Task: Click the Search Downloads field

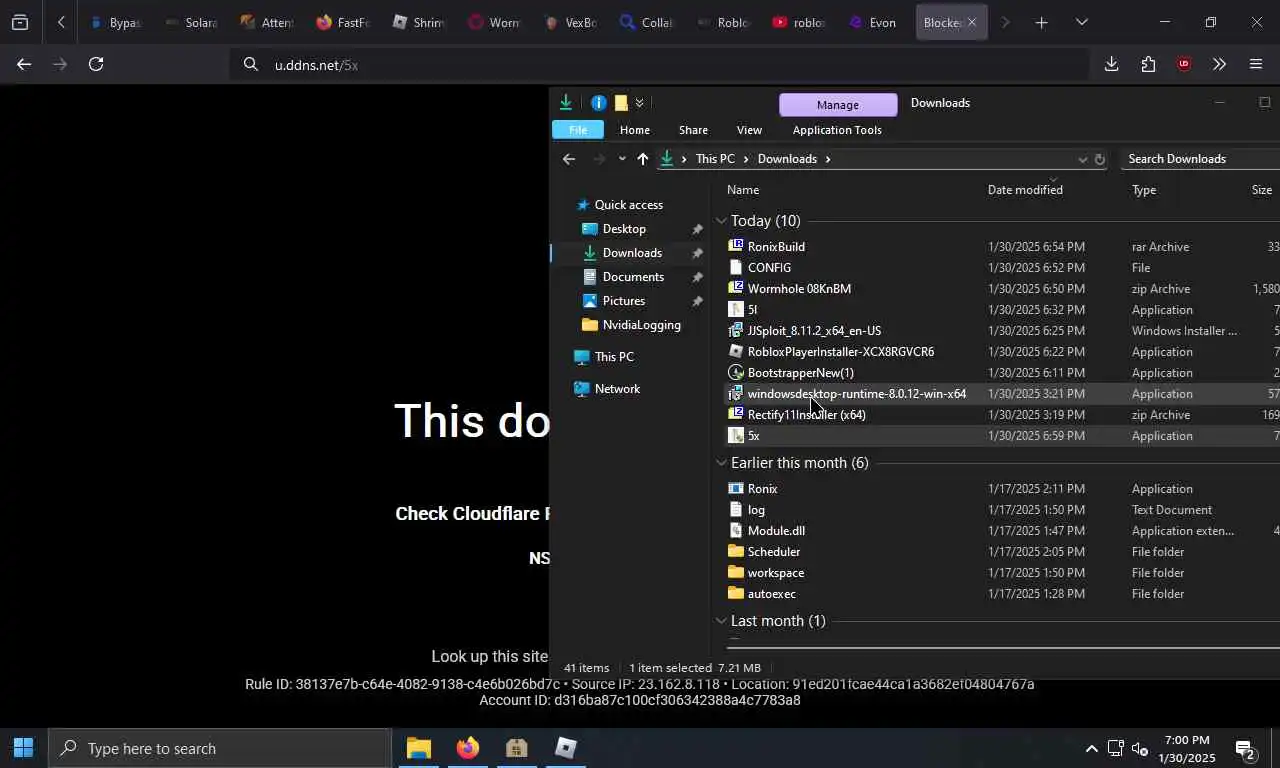Action: [1198, 159]
